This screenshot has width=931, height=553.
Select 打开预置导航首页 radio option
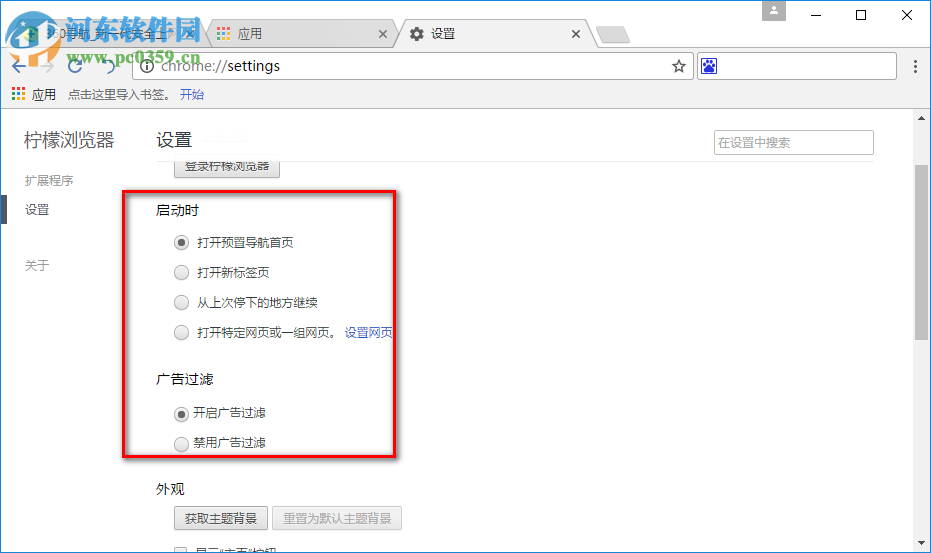[181, 242]
